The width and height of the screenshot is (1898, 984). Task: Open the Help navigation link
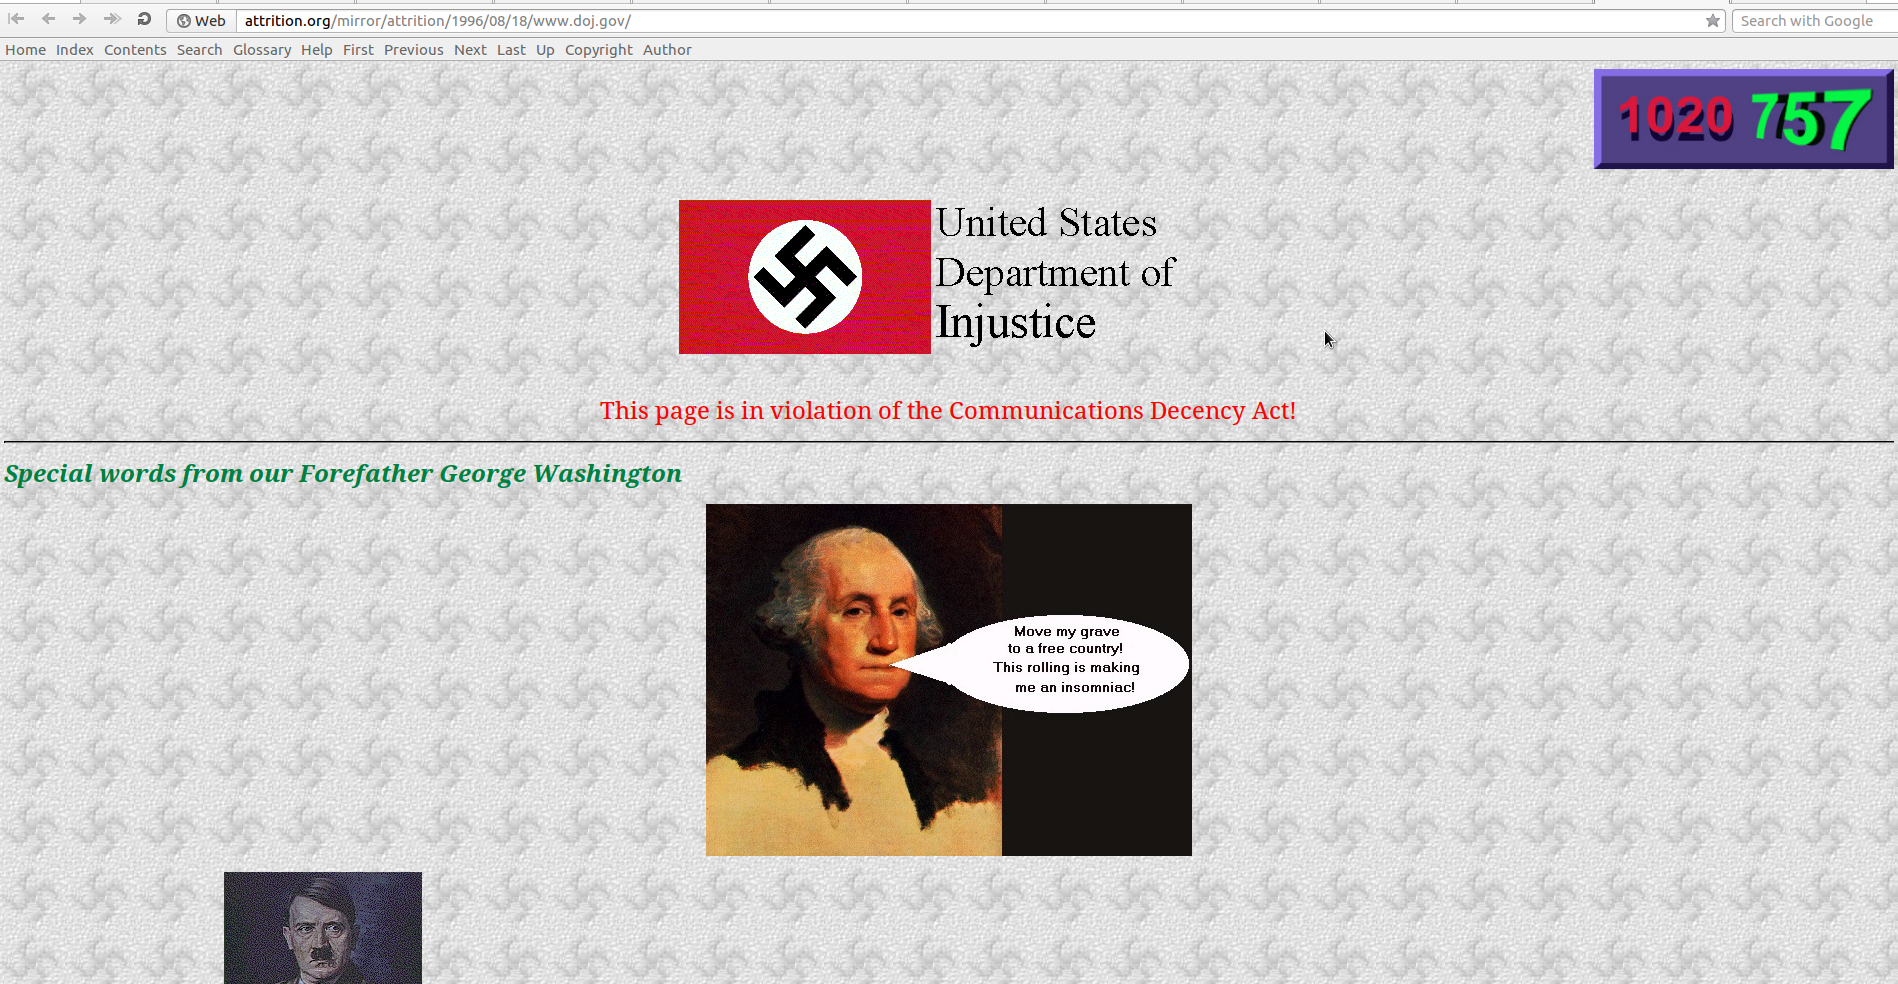click(316, 50)
